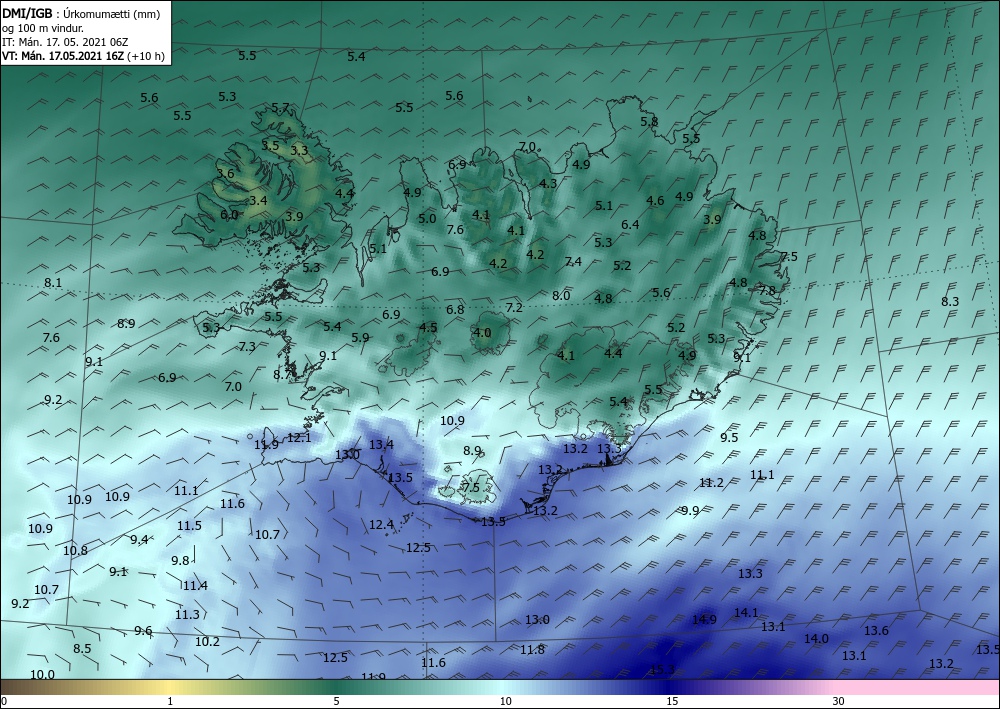The width and height of the screenshot is (1000, 709).
Task: Click the 8.1 value on the western side
Action: [53, 282]
